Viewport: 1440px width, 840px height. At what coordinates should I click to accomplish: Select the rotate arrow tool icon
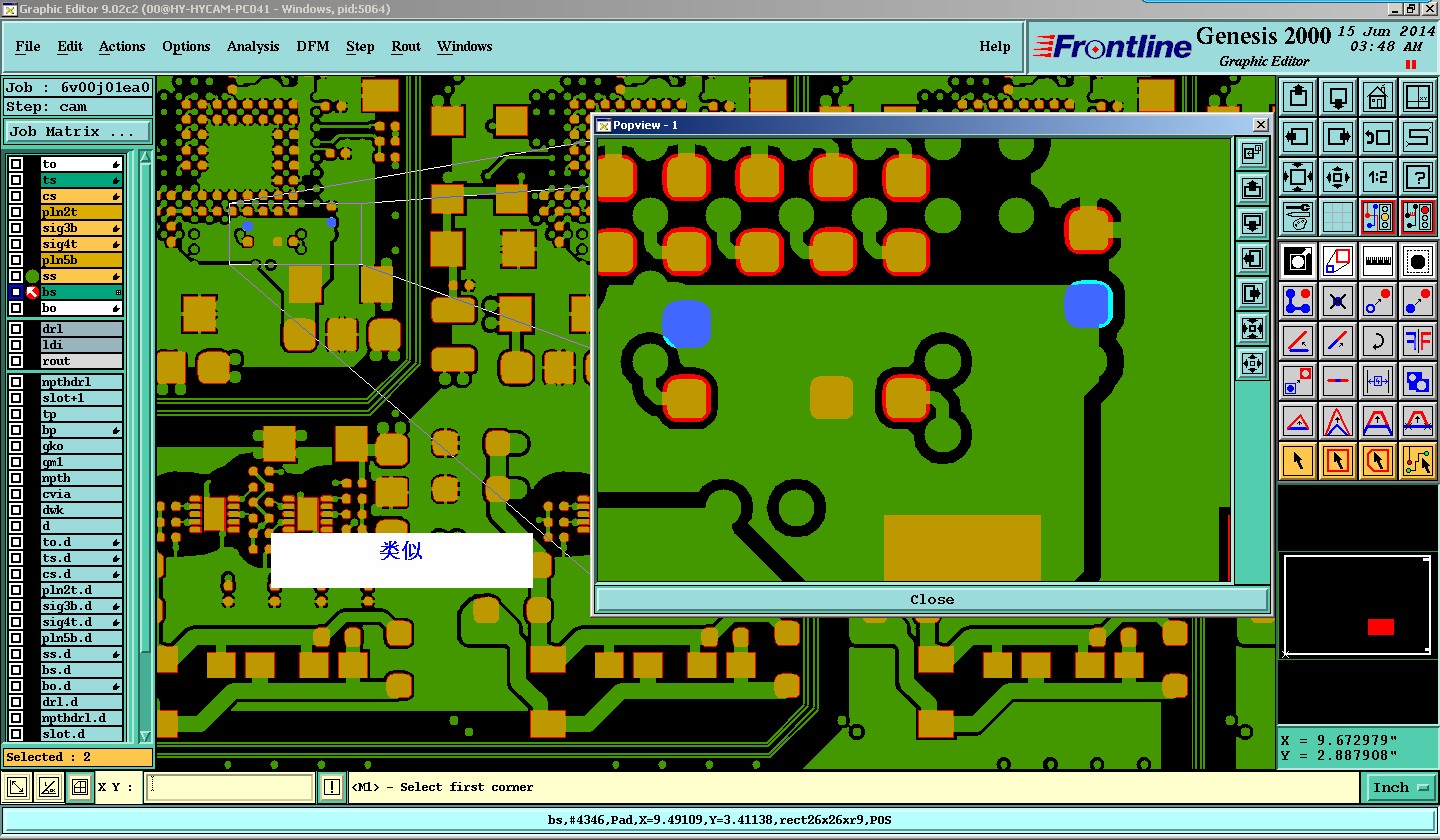1378,341
